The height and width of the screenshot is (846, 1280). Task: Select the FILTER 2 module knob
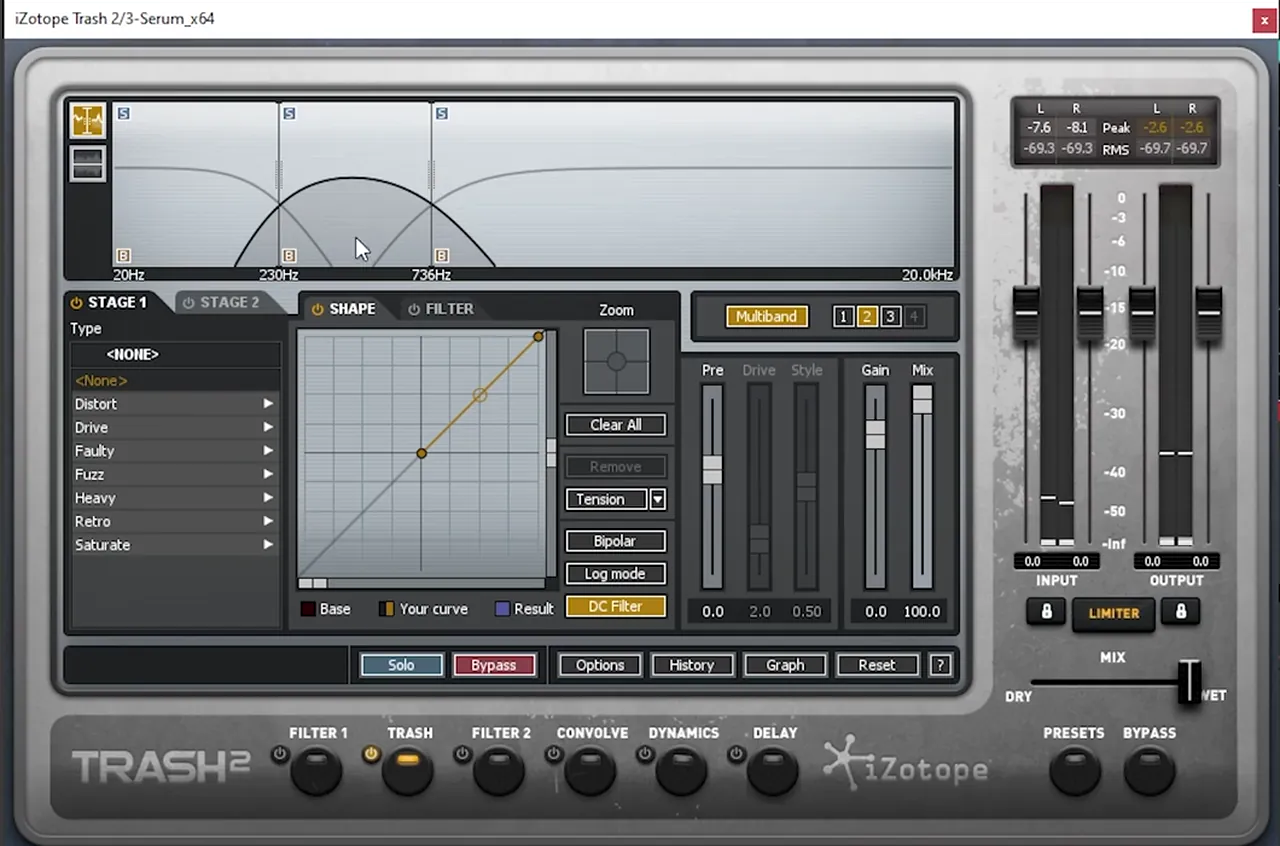[x=499, y=771]
